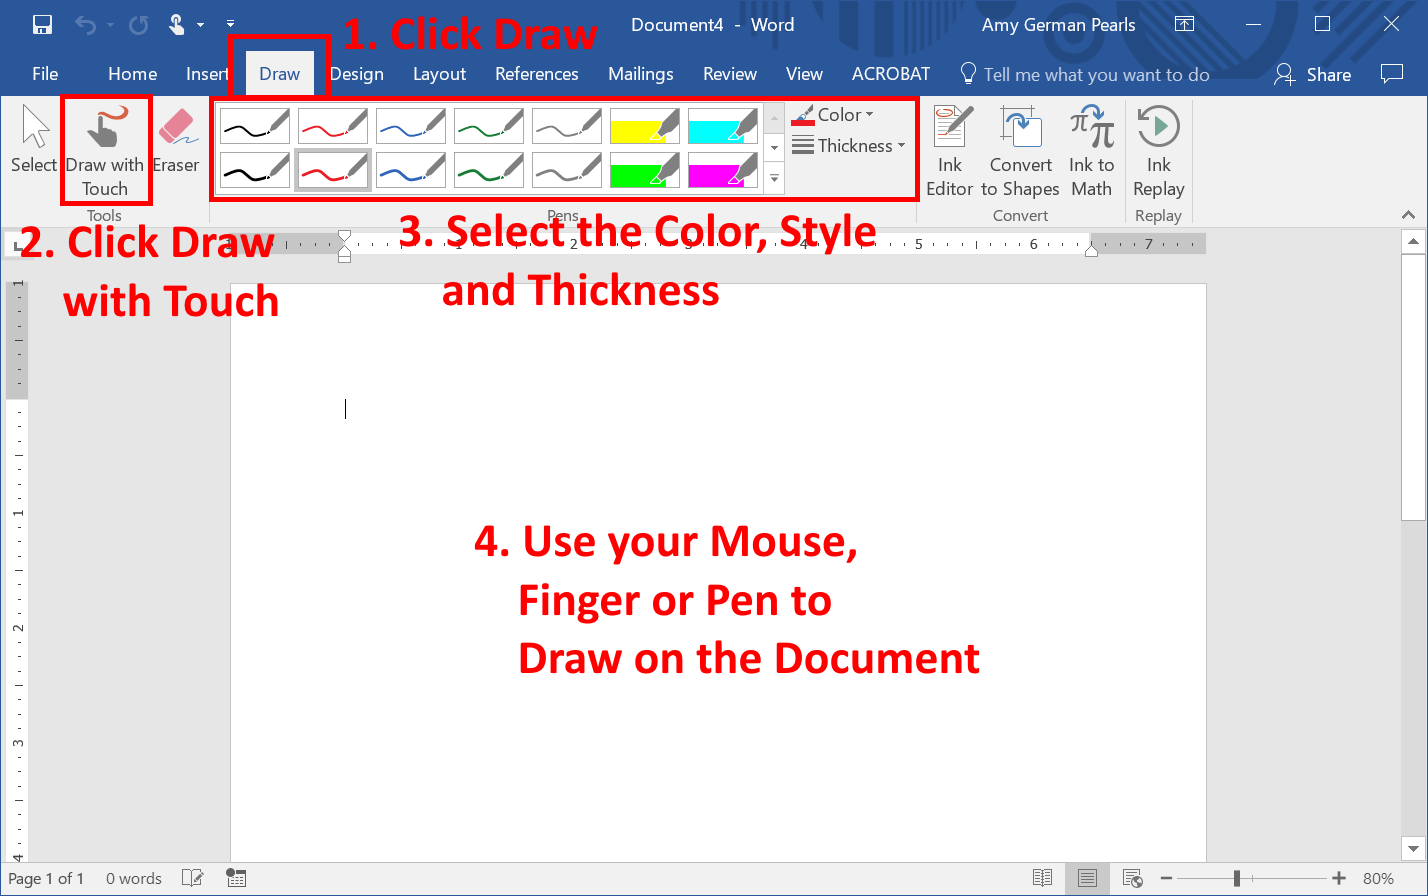The height and width of the screenshot is (896, 1428).
Task: Open word count from the status bar
Action: coord(133,877)
